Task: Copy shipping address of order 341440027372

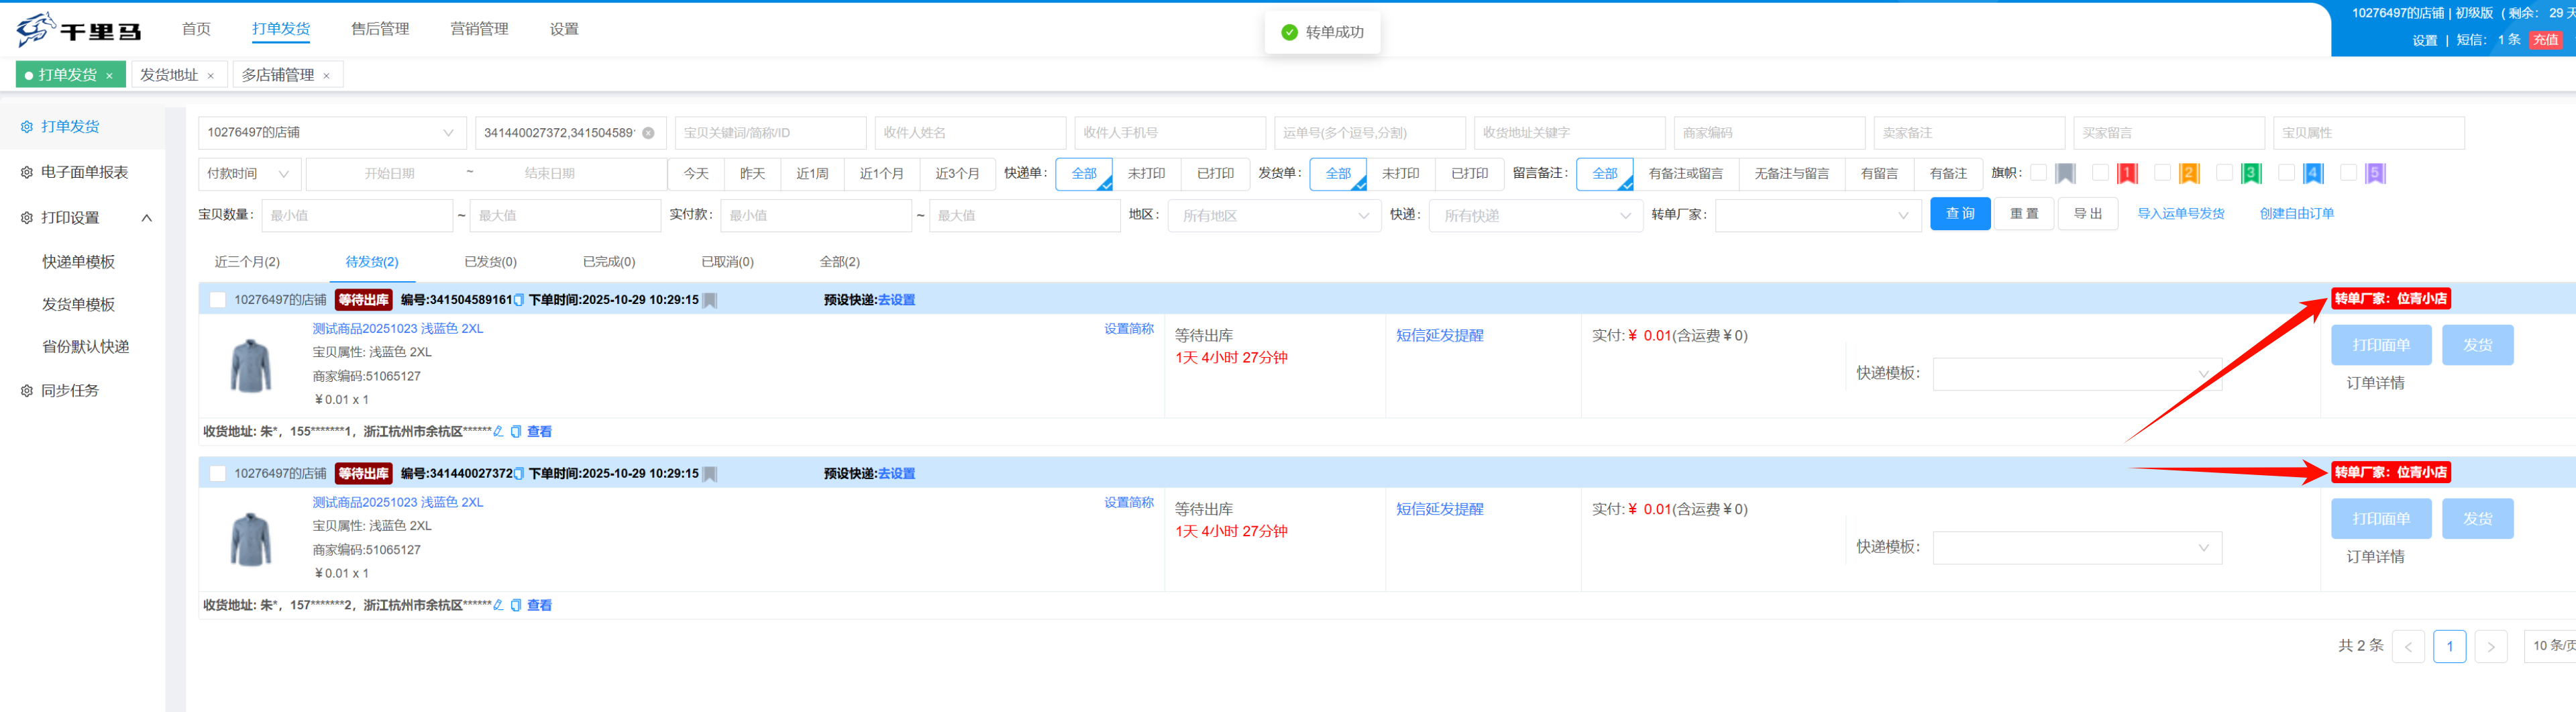Action: tap(516, 606)
